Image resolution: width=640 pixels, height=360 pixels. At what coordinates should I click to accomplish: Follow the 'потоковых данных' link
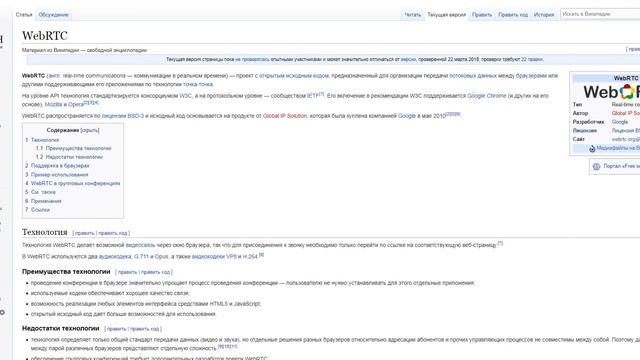[473, 76]
